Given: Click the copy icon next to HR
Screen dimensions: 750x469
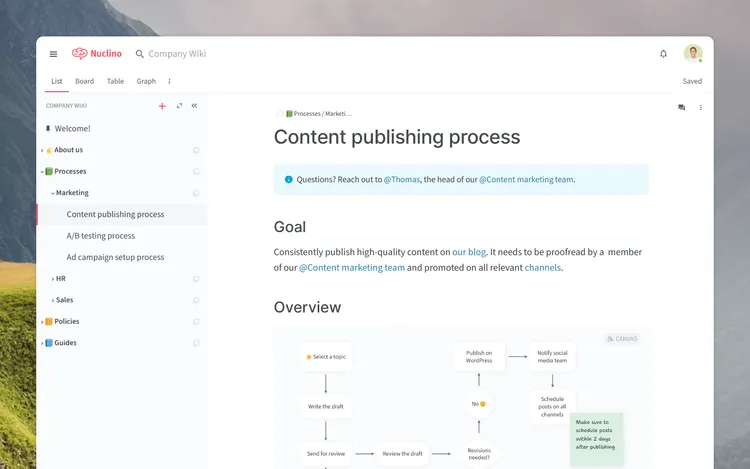Looking at the screenshot, I should [196, 279].
